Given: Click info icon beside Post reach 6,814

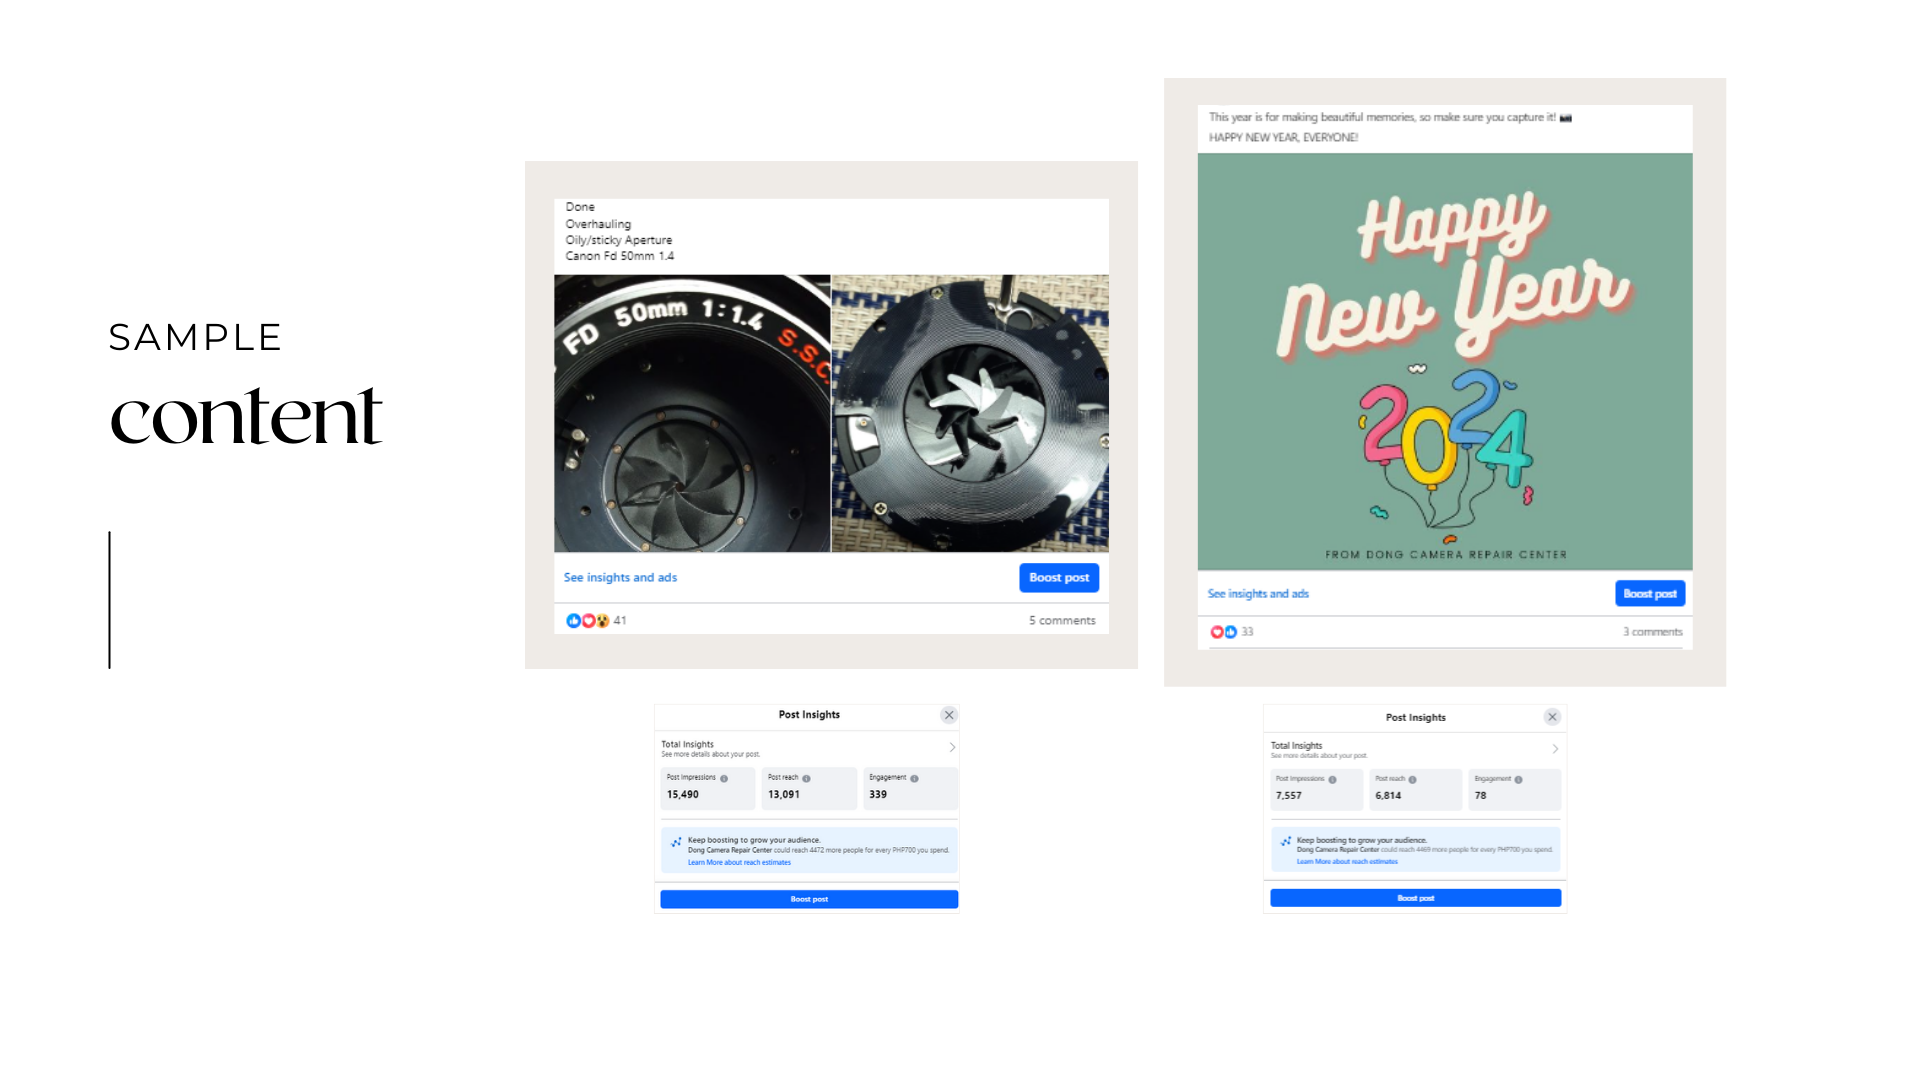Looking at the screenshot, I should coord(1412,779).
